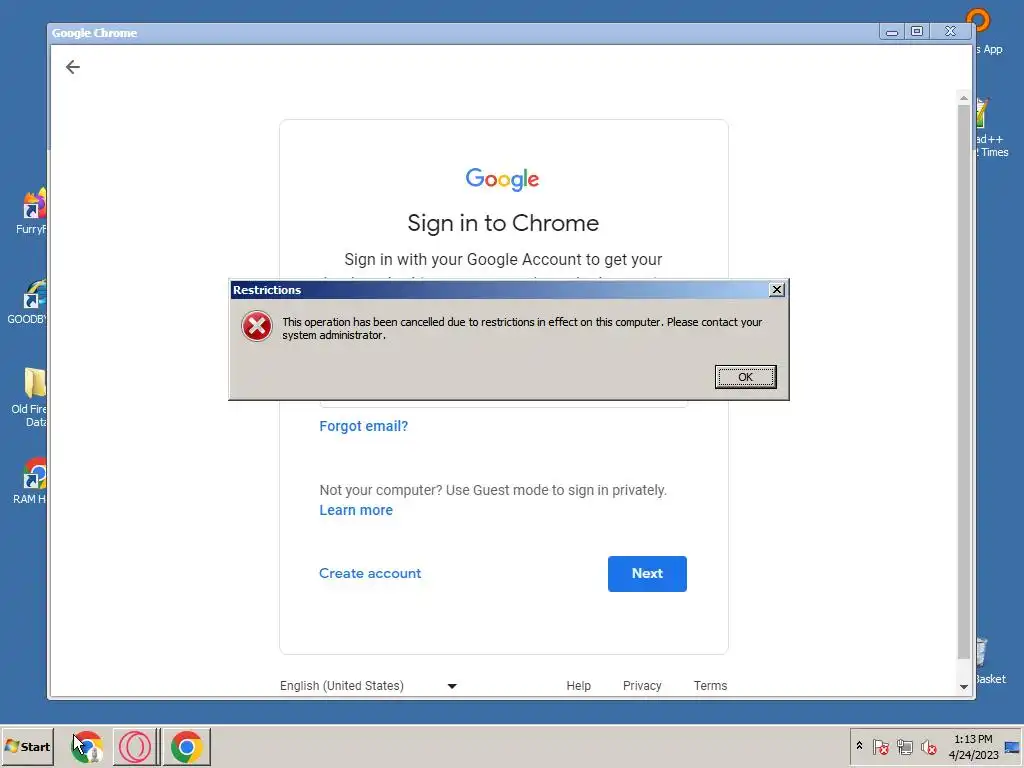The width and height of the screenshot is (1024, 768).
Task: Select the RAM H Chrome desktop shortcut
Action: [x=31, y=481]
